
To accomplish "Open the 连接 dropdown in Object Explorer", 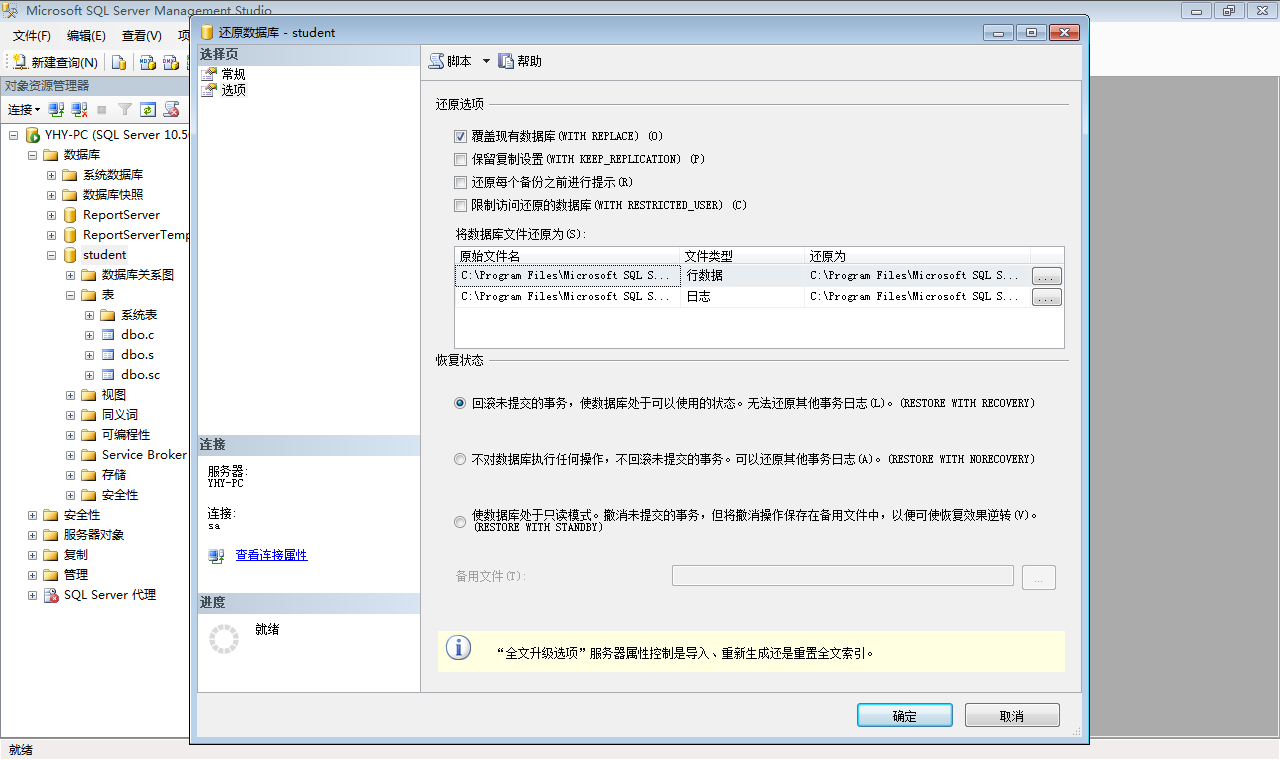I will [x=24, y=109].
